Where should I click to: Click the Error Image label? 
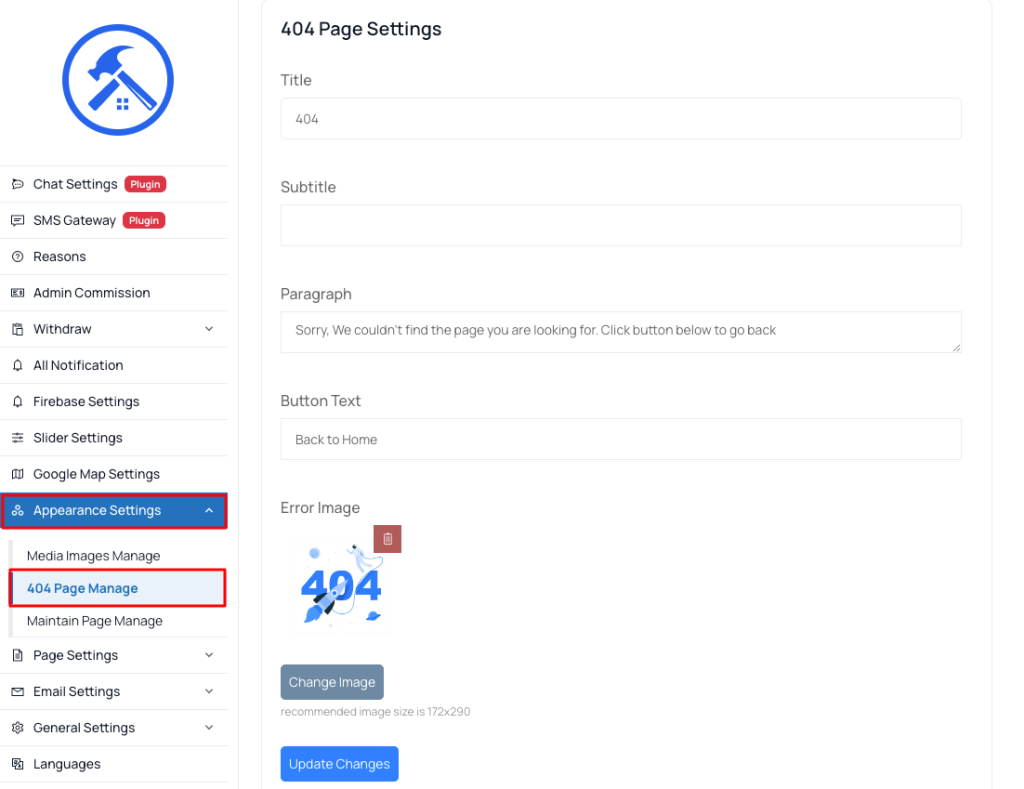(320, 508)
